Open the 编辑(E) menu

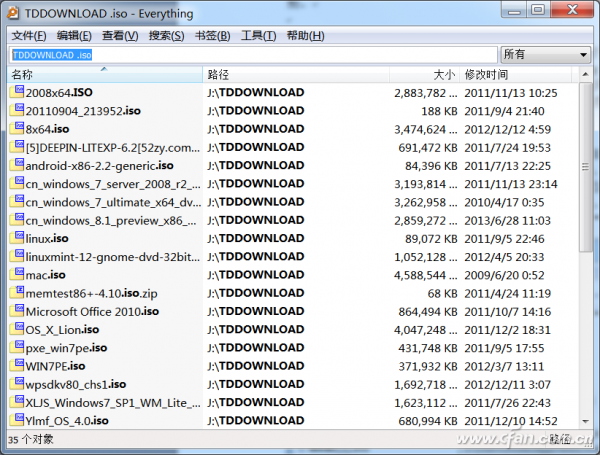tap(74, 36)
